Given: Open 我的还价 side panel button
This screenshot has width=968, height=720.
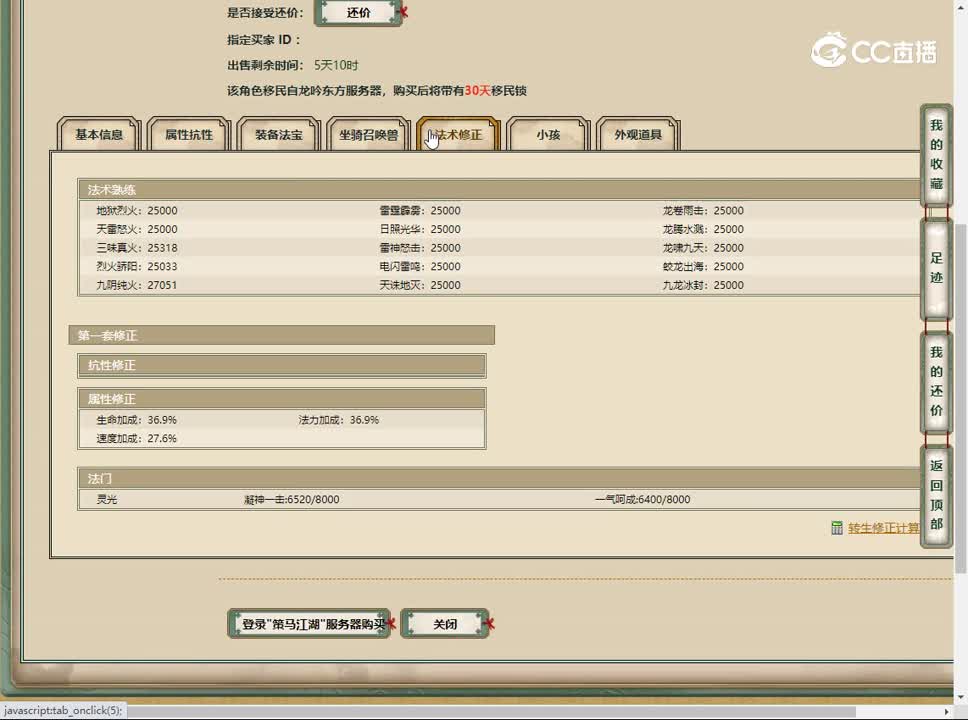Looking at the screenshot, I should 936,382.
